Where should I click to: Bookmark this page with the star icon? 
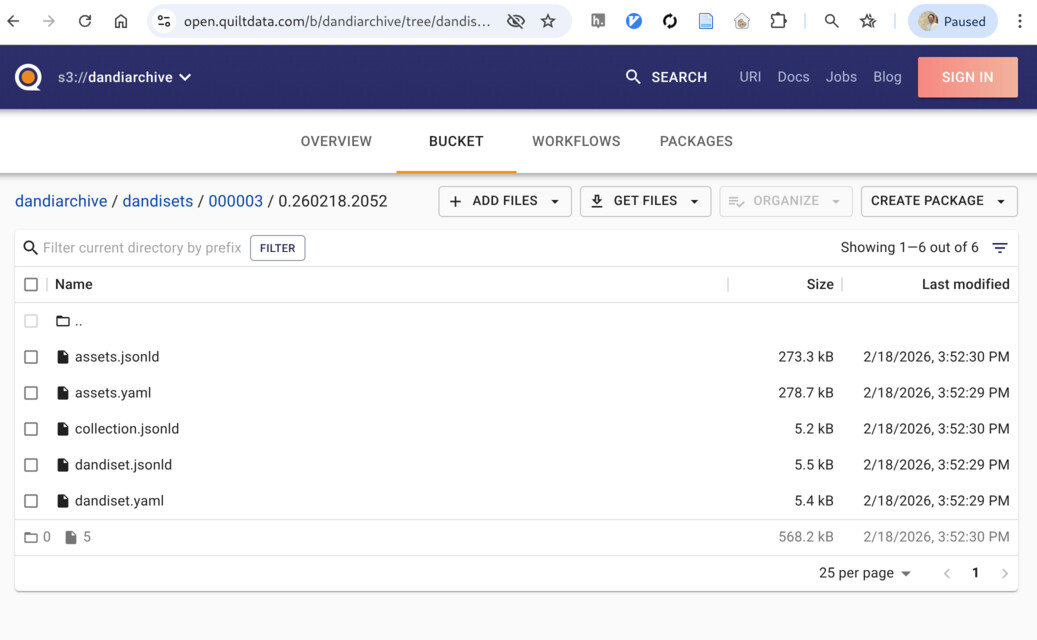point(548,21)
